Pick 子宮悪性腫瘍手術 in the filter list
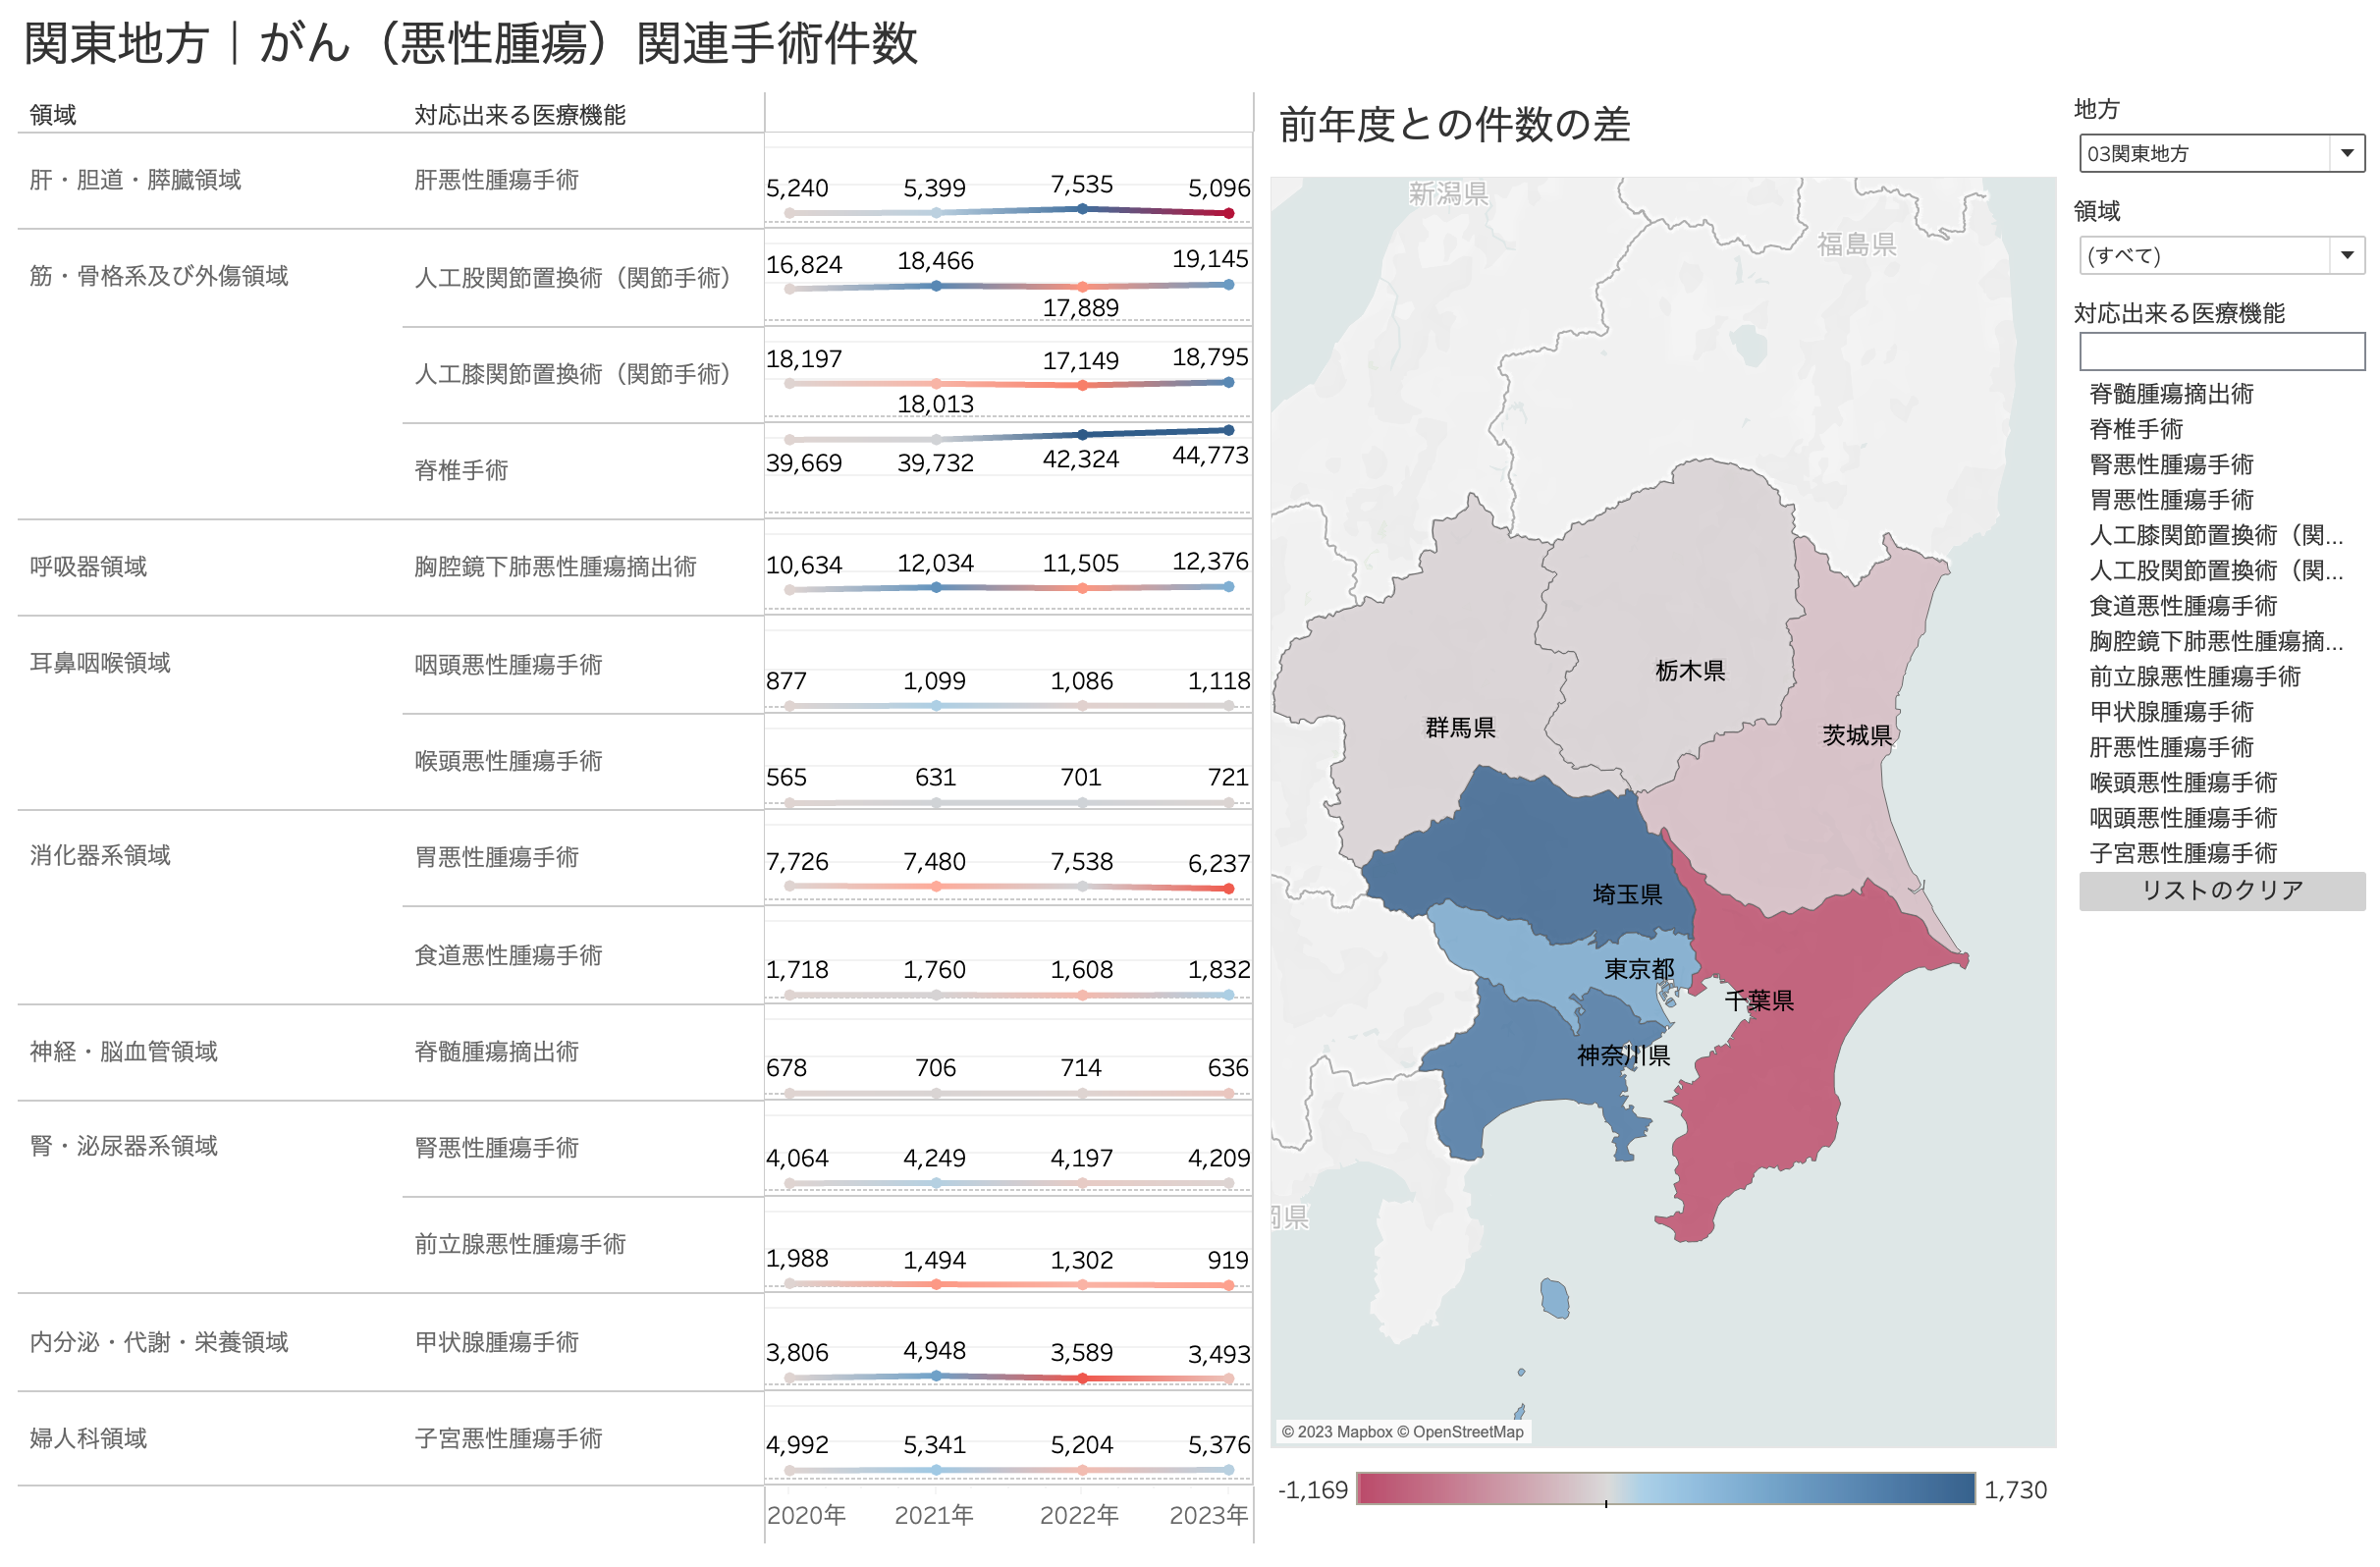The height and width of the screenshot is (1567, 2380). point(2182,854)
